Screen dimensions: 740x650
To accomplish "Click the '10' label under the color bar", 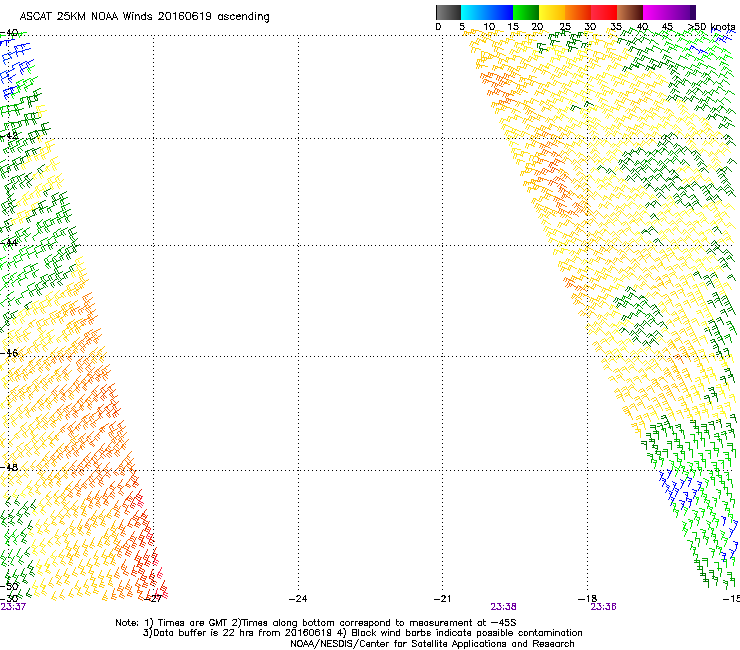I will pos(489,26).
